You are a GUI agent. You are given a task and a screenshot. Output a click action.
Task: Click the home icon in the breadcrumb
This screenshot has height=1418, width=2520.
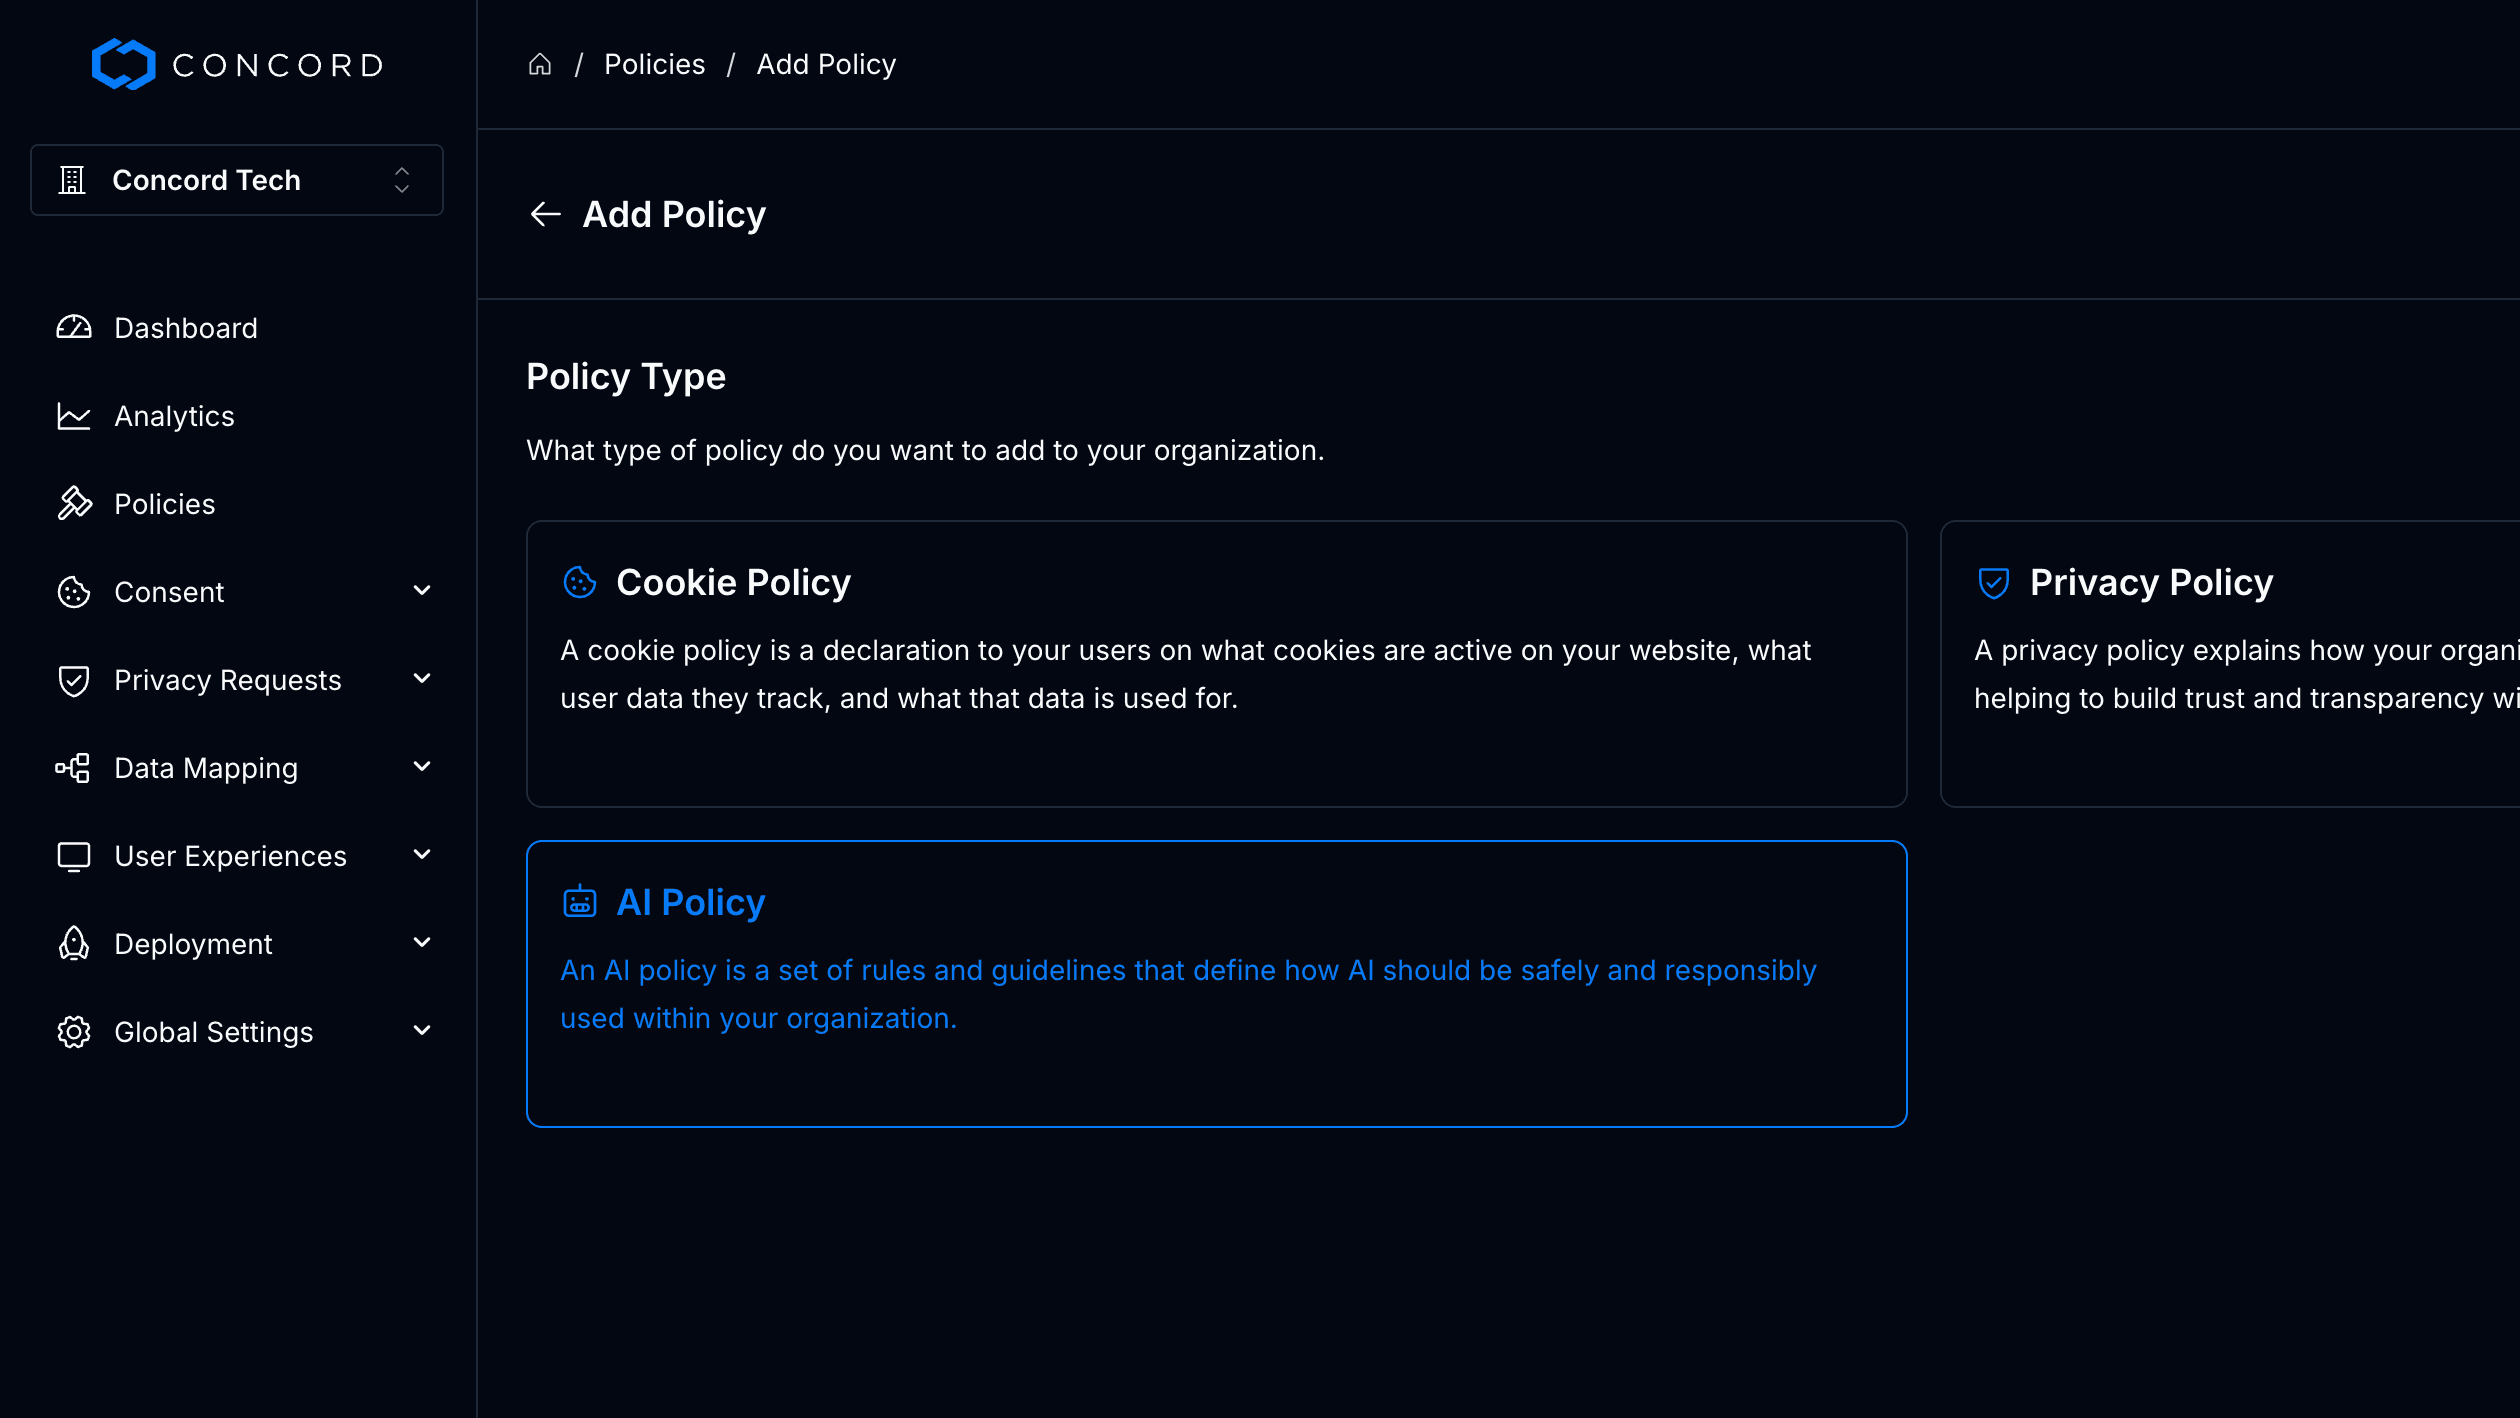click(x=540, y=63)
